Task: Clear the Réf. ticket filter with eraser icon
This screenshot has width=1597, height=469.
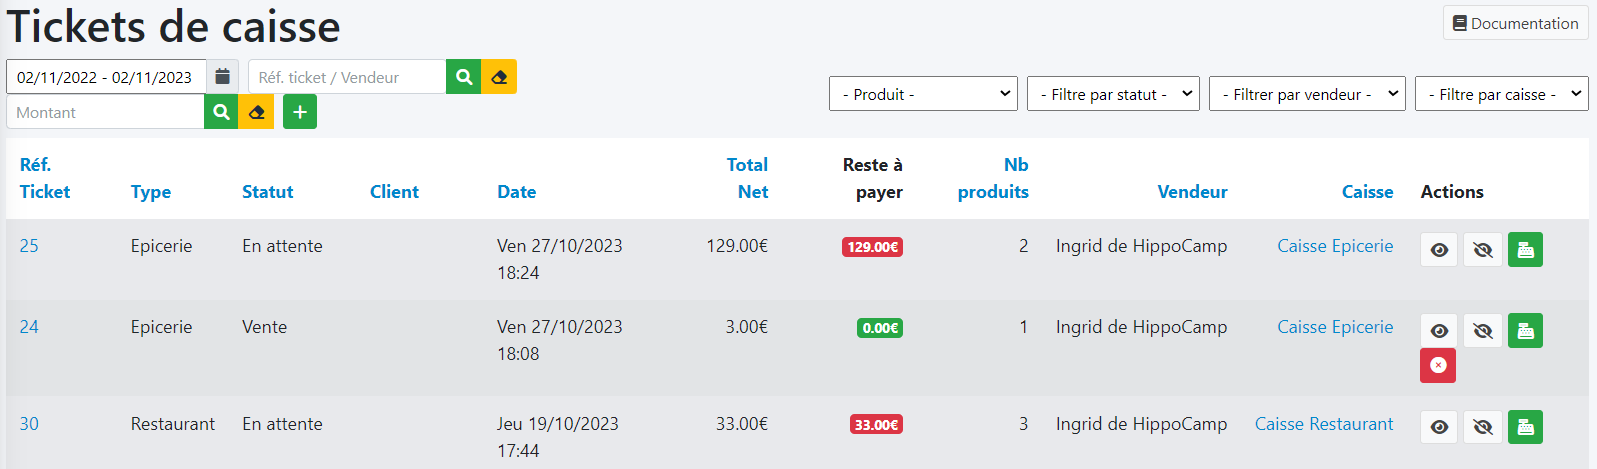Action: click(x=499, y=77)
